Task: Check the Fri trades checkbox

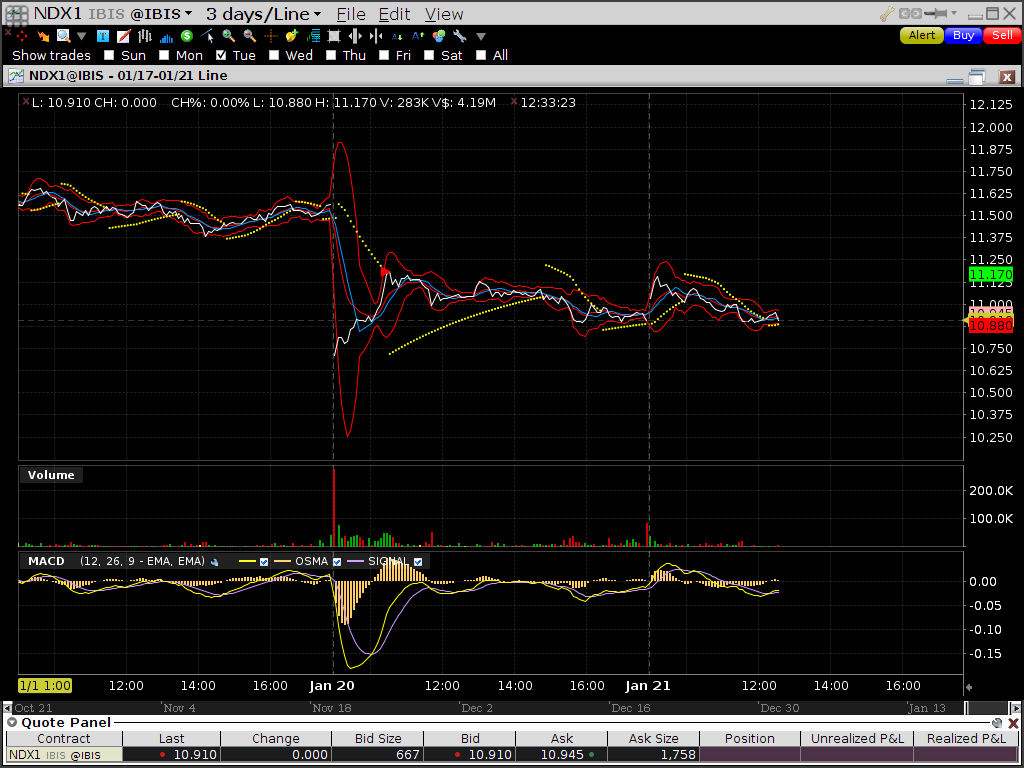Action: pos(384,56)
